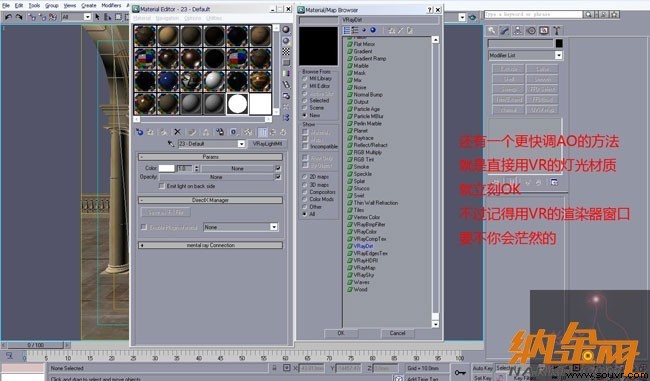The image size is (650, 381).
Task: Click View List icon in Map Browser
Action: (347, 30)
